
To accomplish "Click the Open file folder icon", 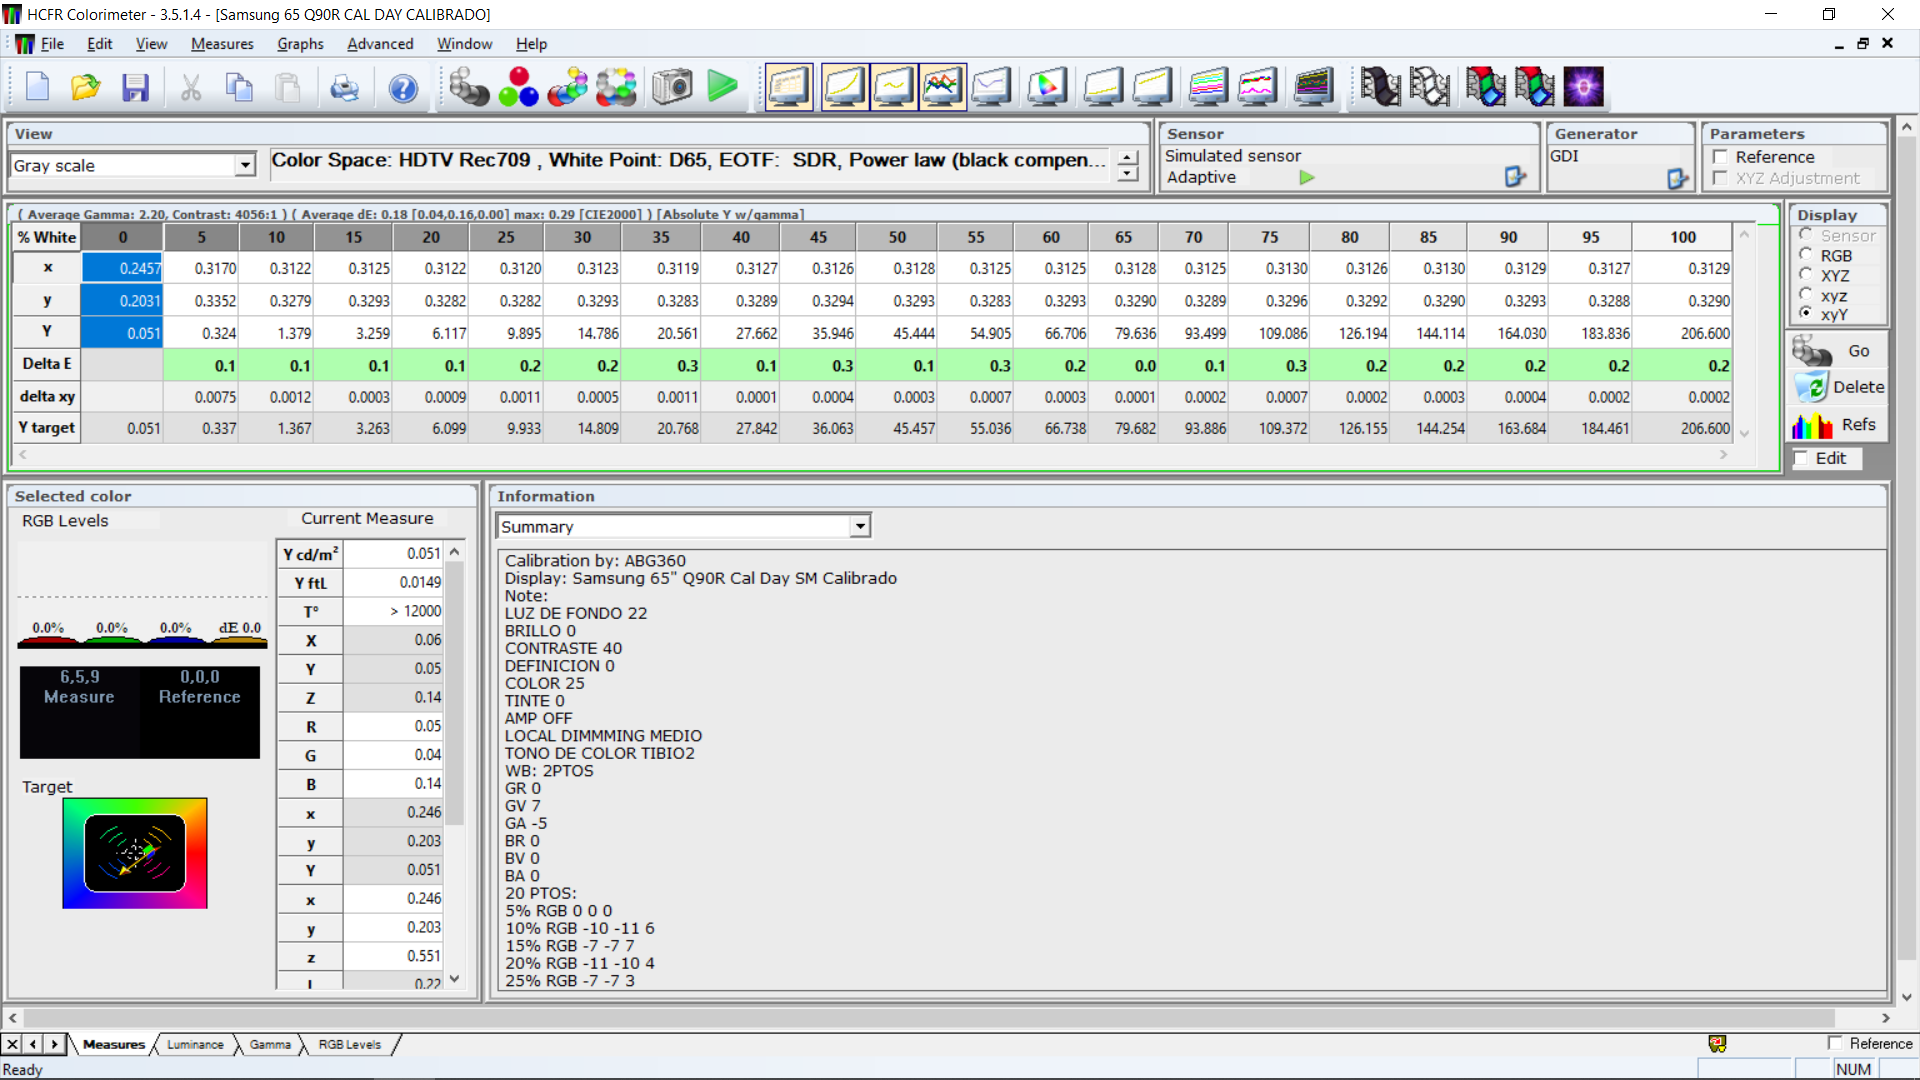I will click(86, 88).
